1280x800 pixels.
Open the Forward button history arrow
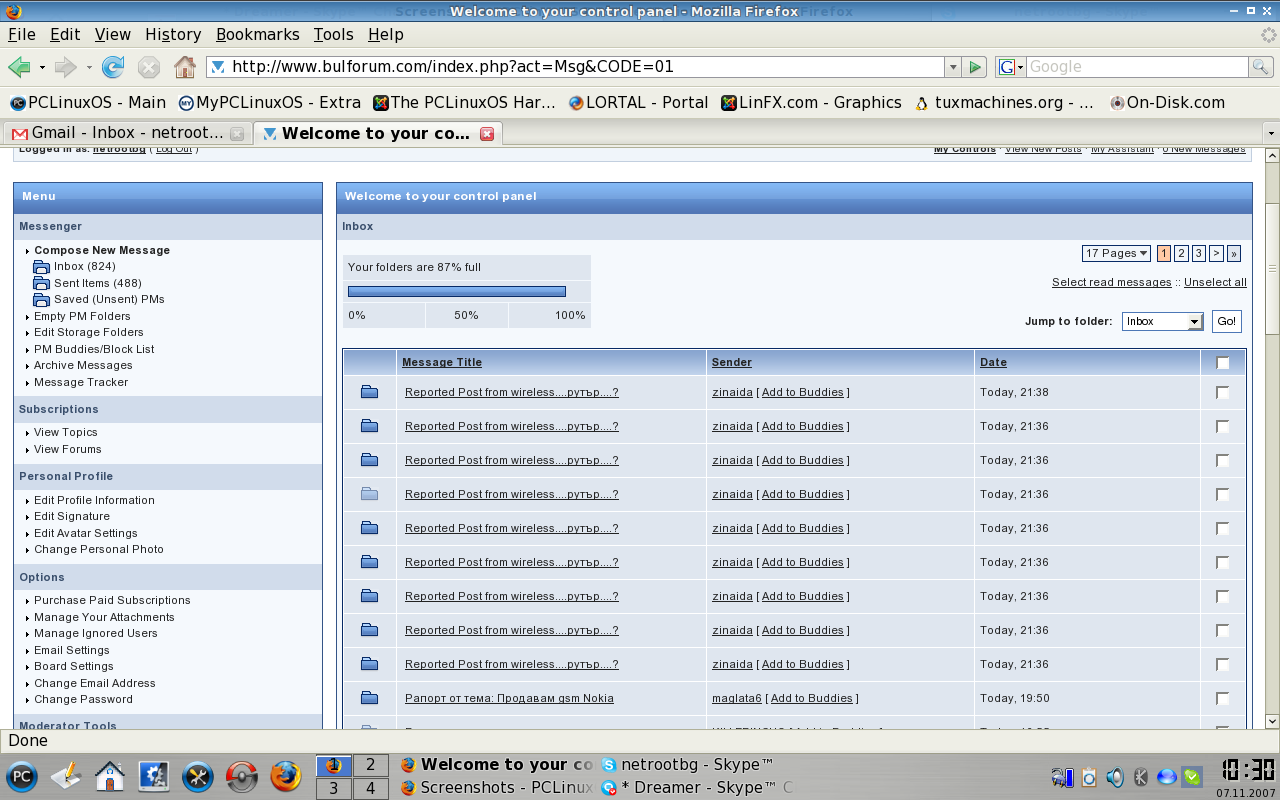coord(89,67)
